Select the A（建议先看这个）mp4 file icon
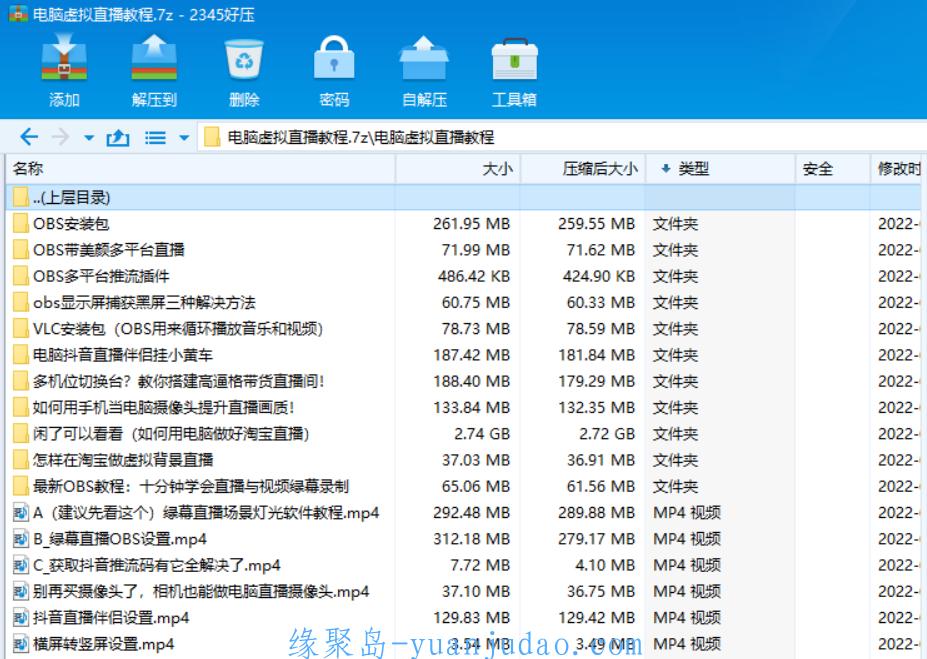Screen dimensions: 927x659 pyautogui.click(x=21, y=512)
